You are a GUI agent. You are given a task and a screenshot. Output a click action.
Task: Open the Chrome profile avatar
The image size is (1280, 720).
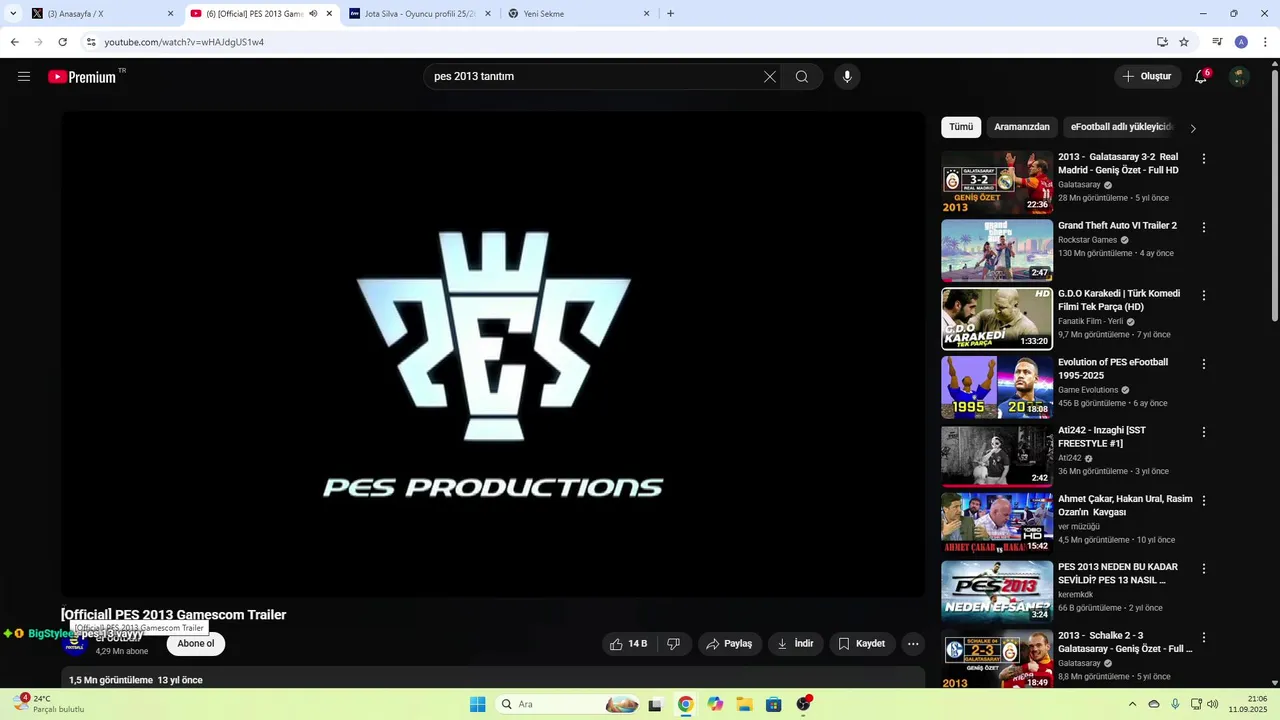click(x=1241, y=42)
